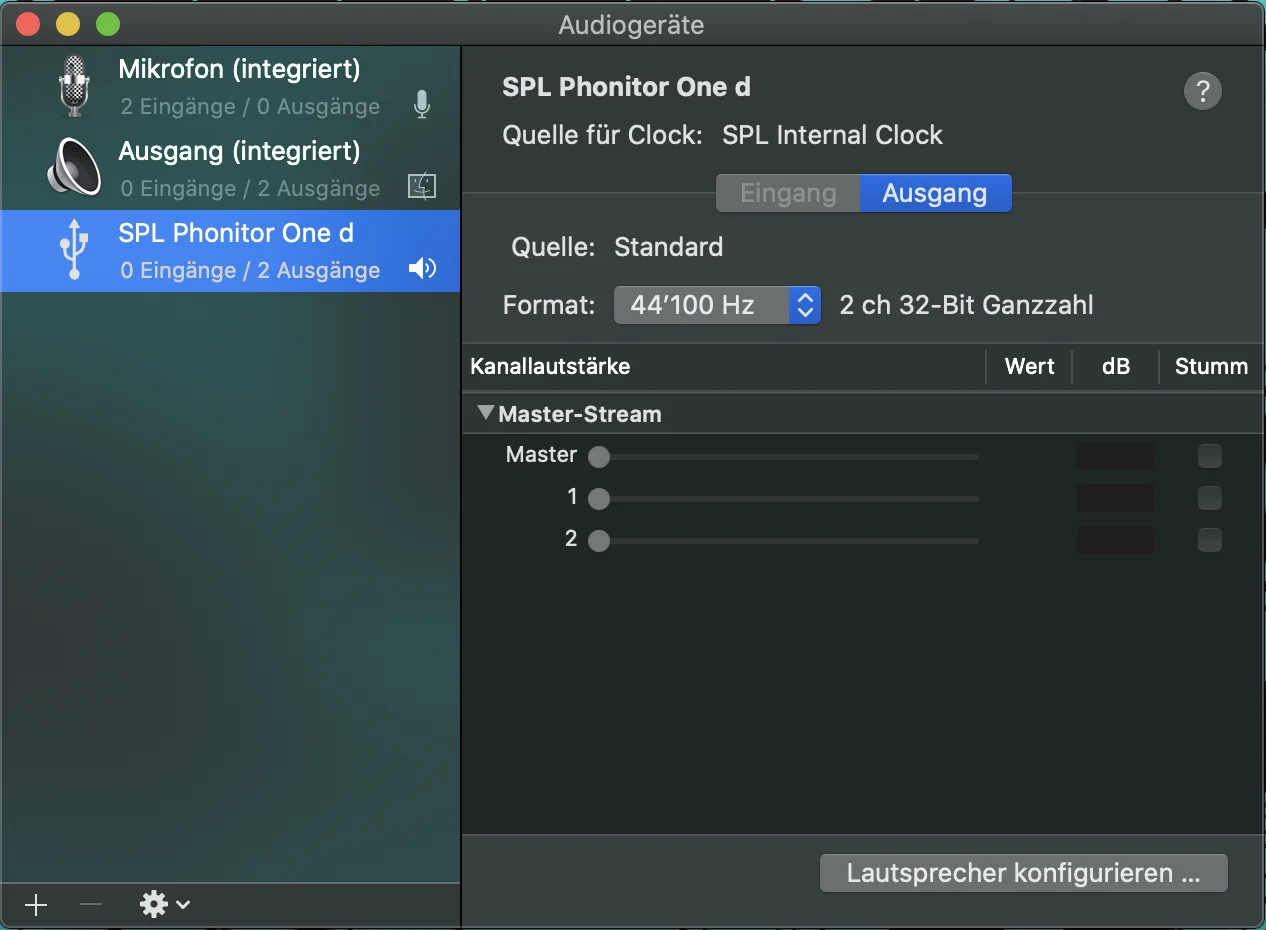Click the Master volume slider knob

coord(599,457)
